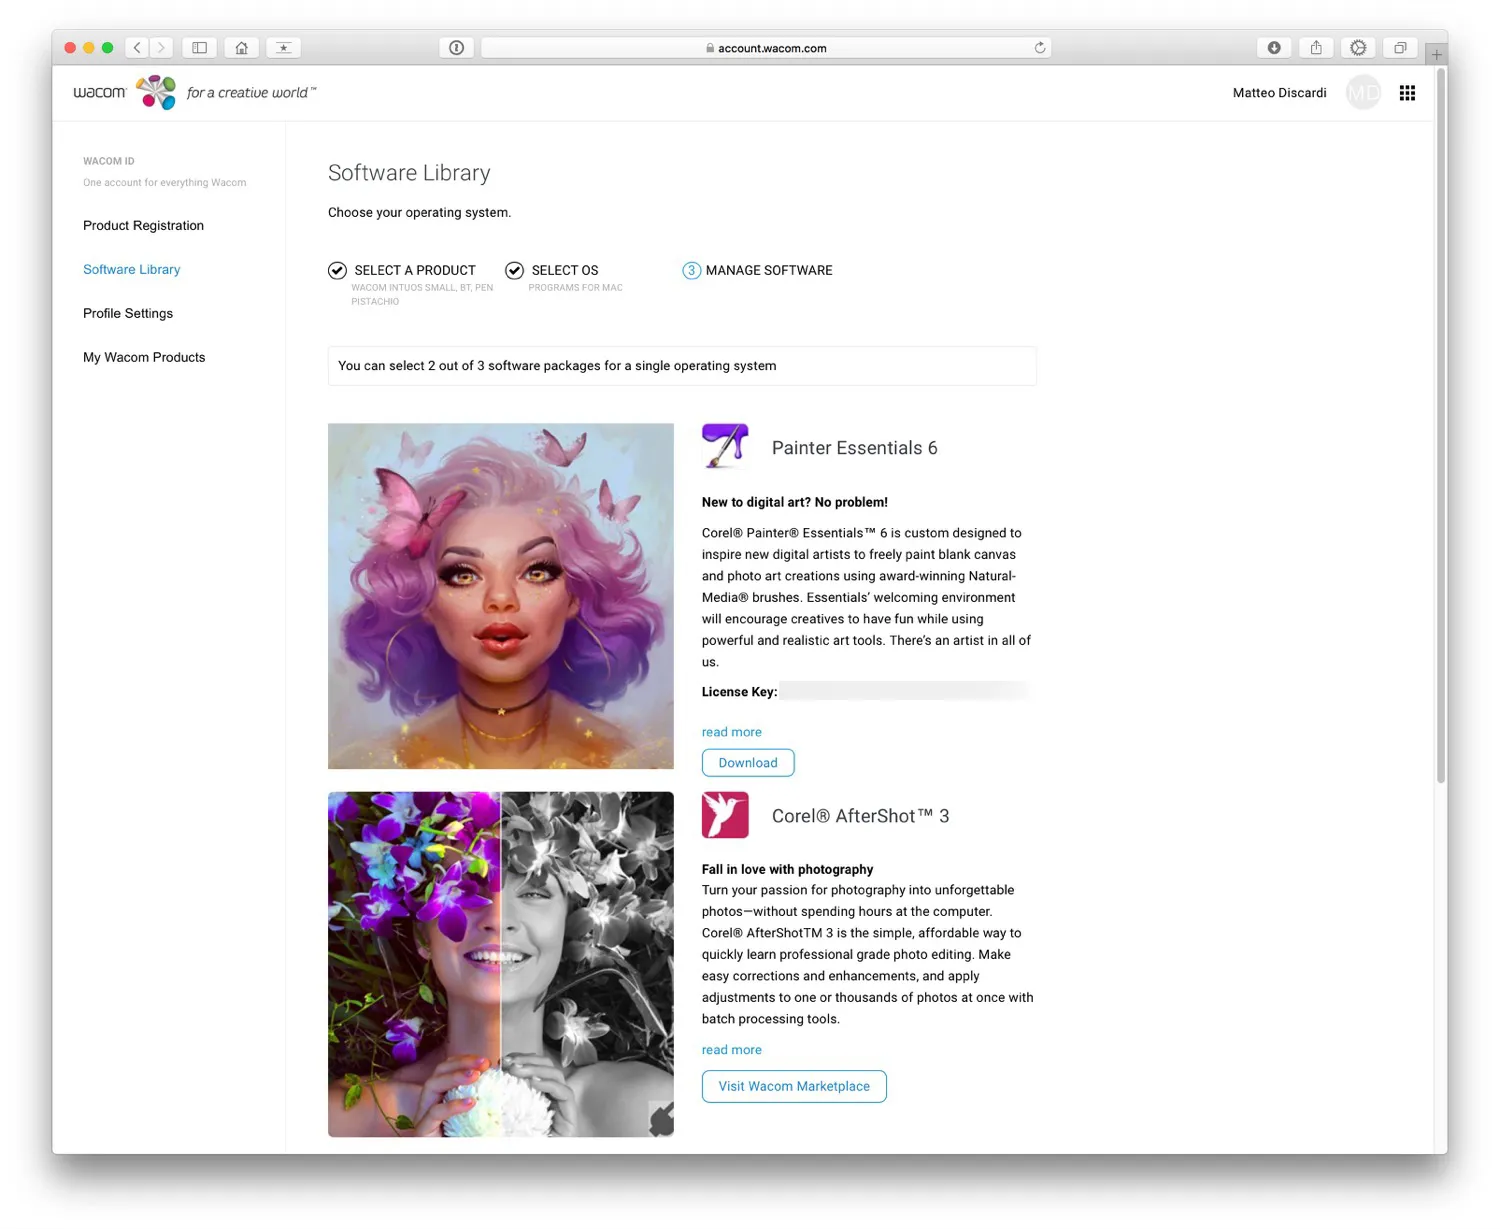
Task: Click the gear extension icon in toolbar
Action: point(1358,47)
